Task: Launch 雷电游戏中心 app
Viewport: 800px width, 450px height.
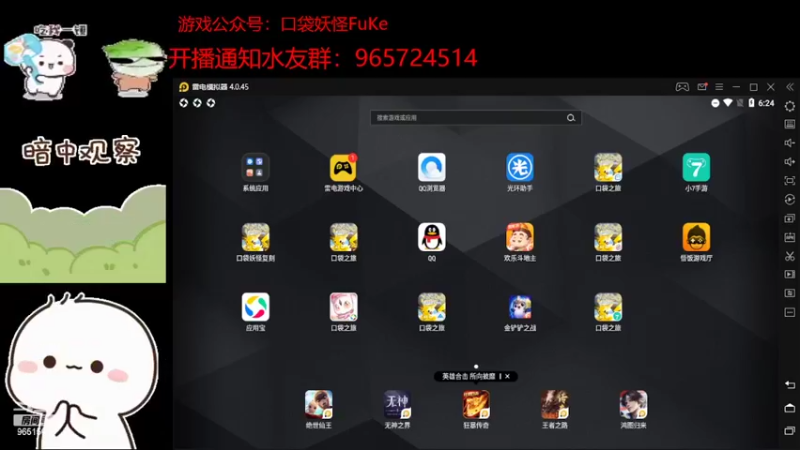Action: click(343, 167)
